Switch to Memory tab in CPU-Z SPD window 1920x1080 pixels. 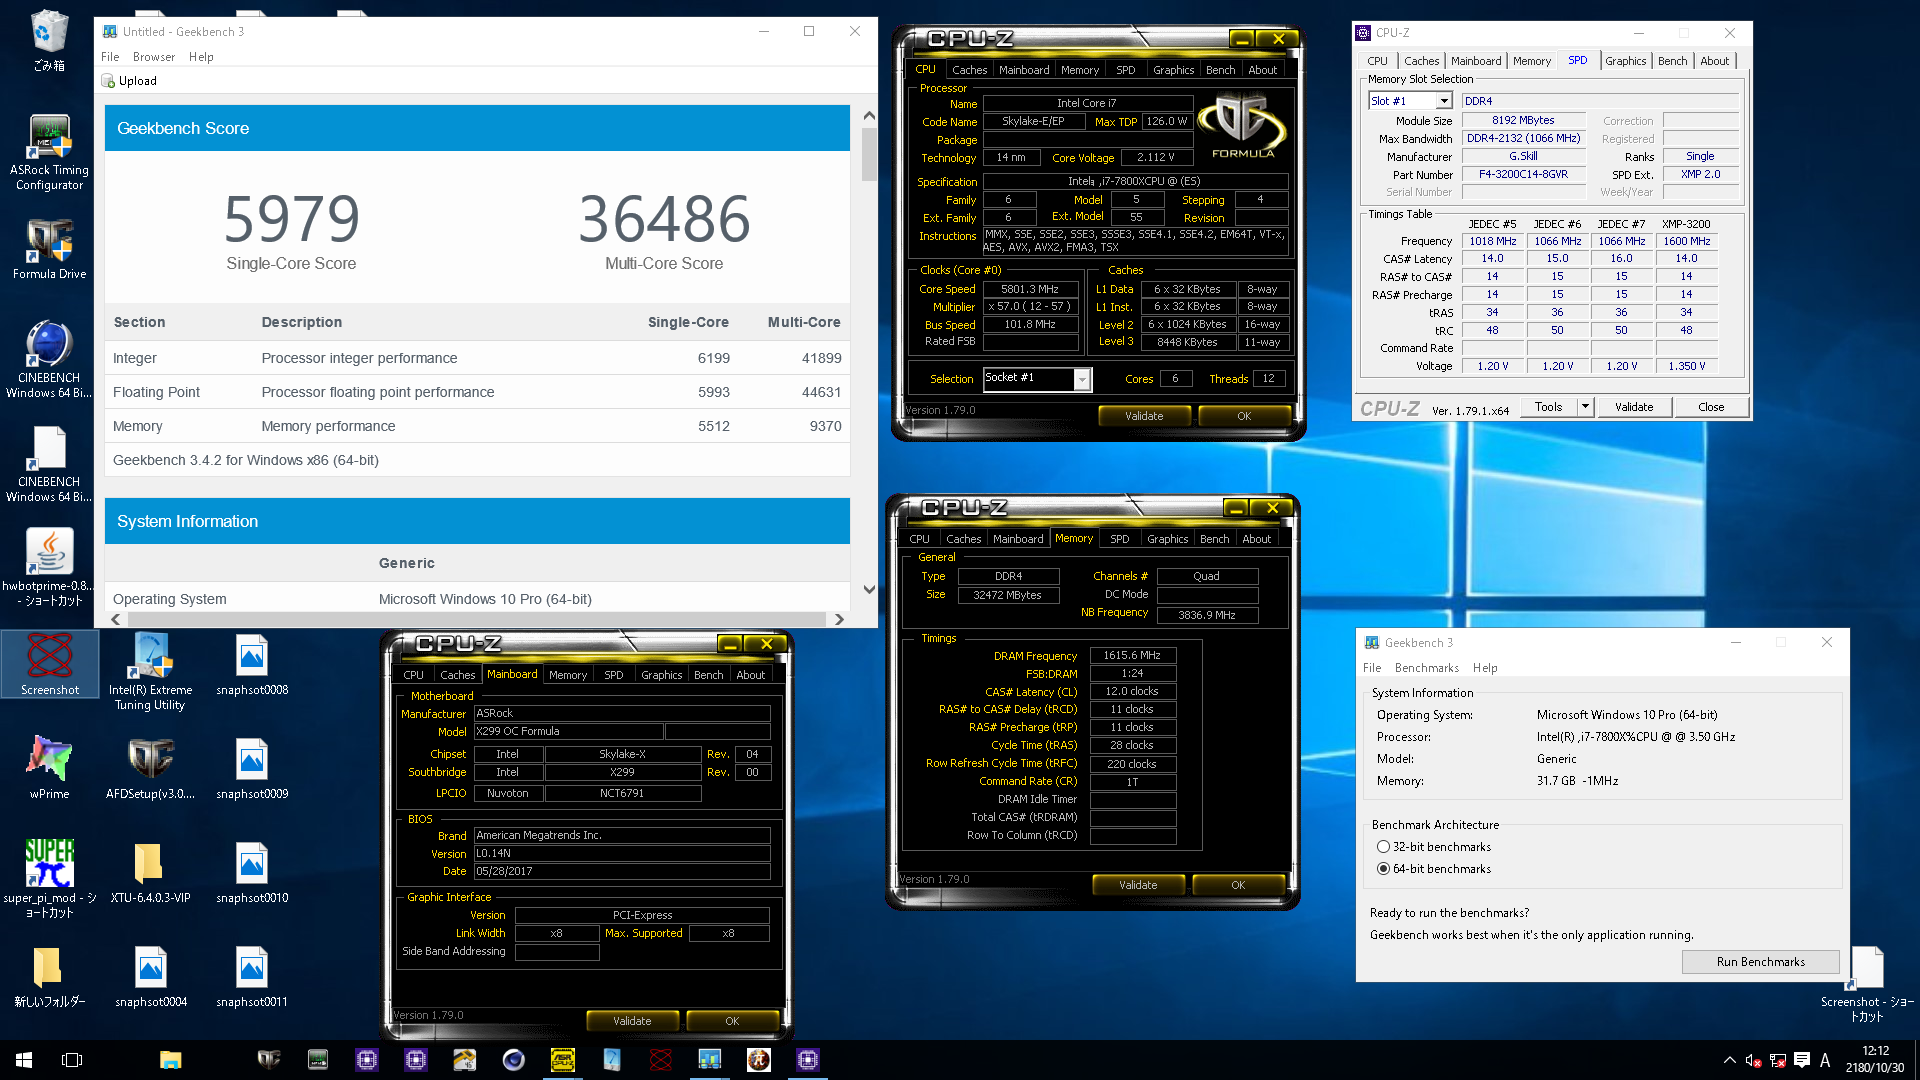[x=1531, y=61]
